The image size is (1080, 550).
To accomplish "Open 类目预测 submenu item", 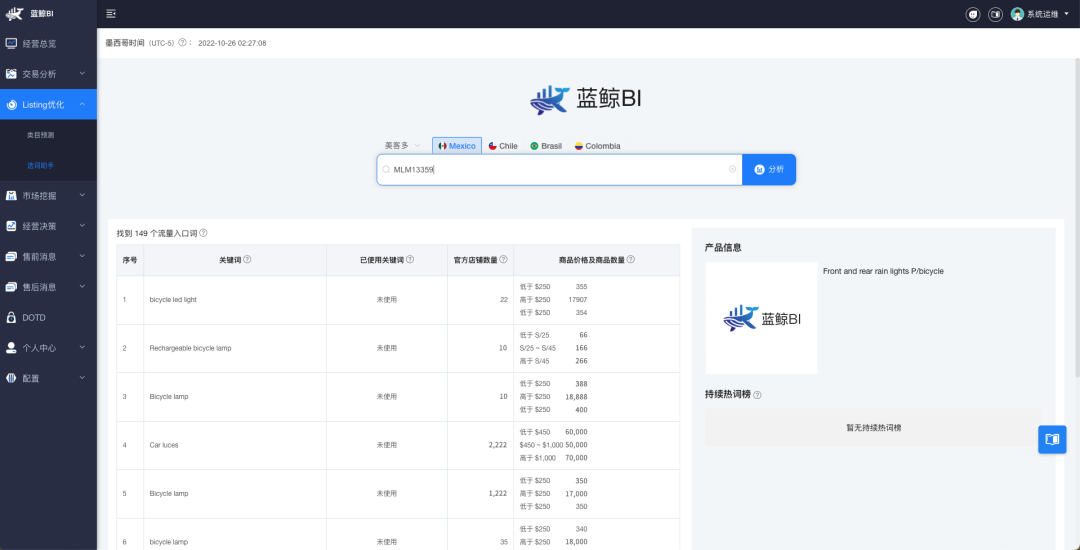I will click(40, 135).
